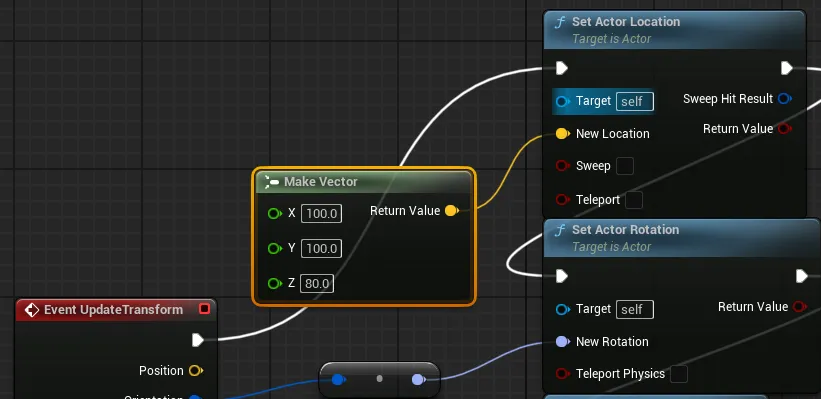Click the Make Vector node header icon
The height and width of the screenshot is (399, 821).
click(271, 182)
